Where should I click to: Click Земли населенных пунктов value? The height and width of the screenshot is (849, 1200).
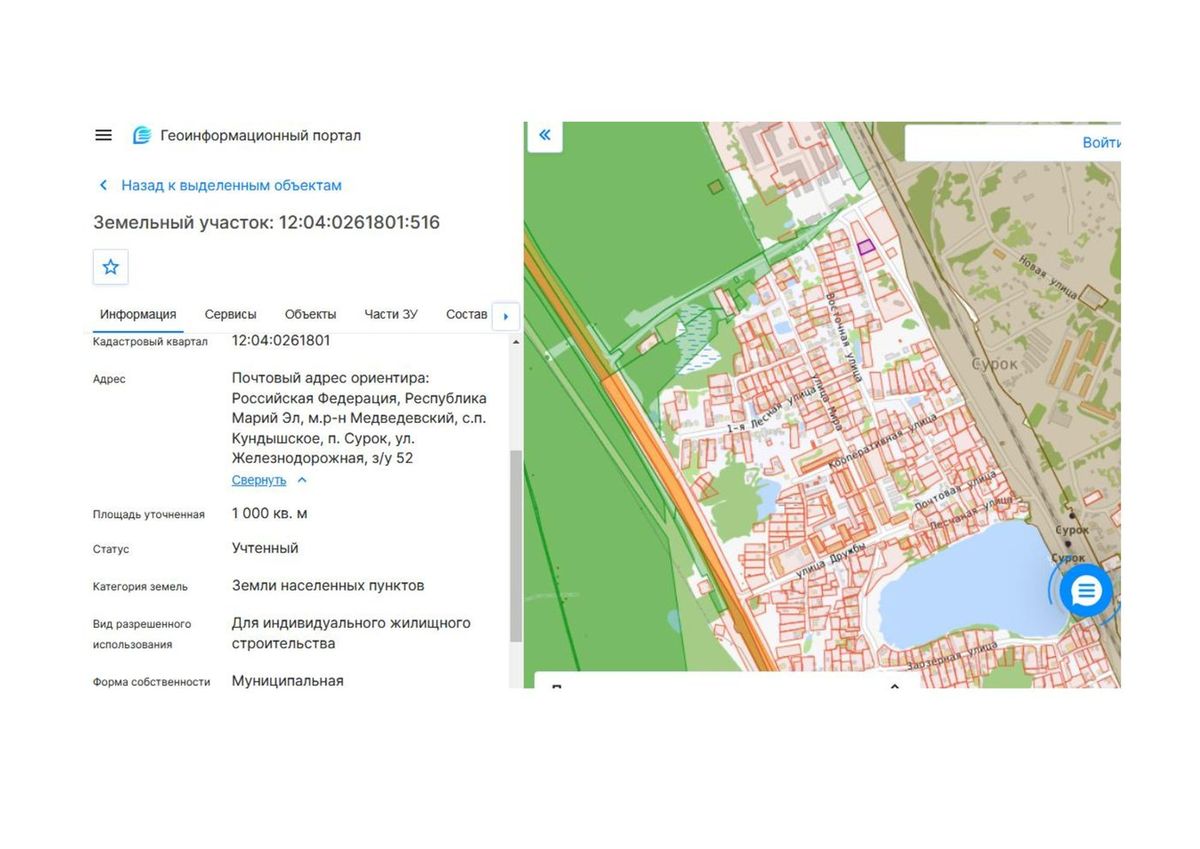[x=328, y=585]
